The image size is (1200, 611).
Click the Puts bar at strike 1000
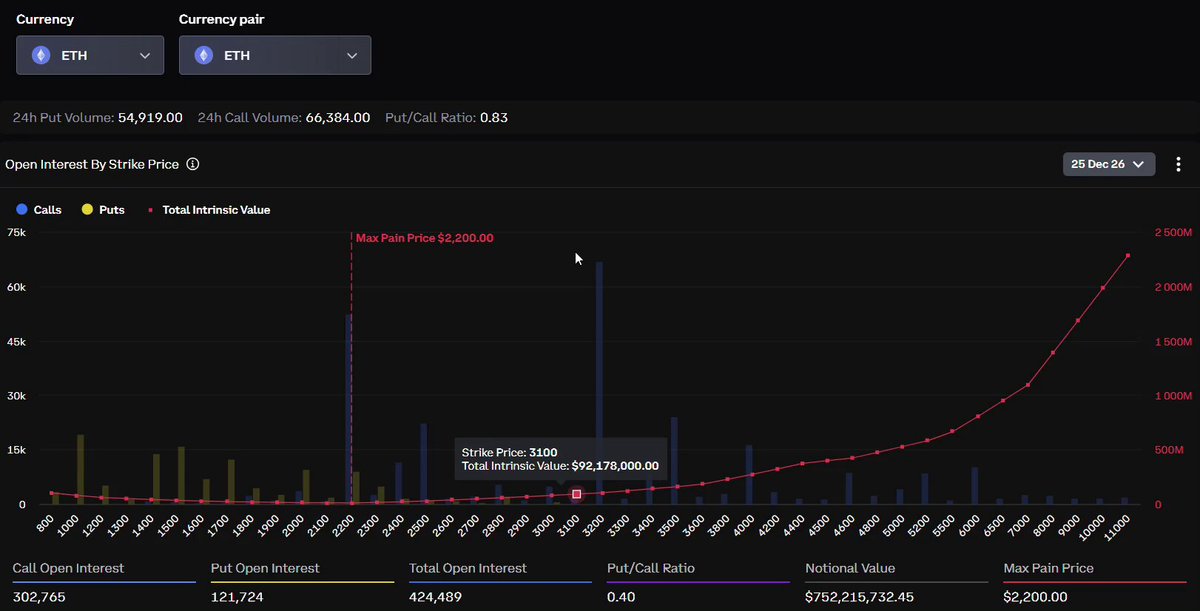(80, 469)
